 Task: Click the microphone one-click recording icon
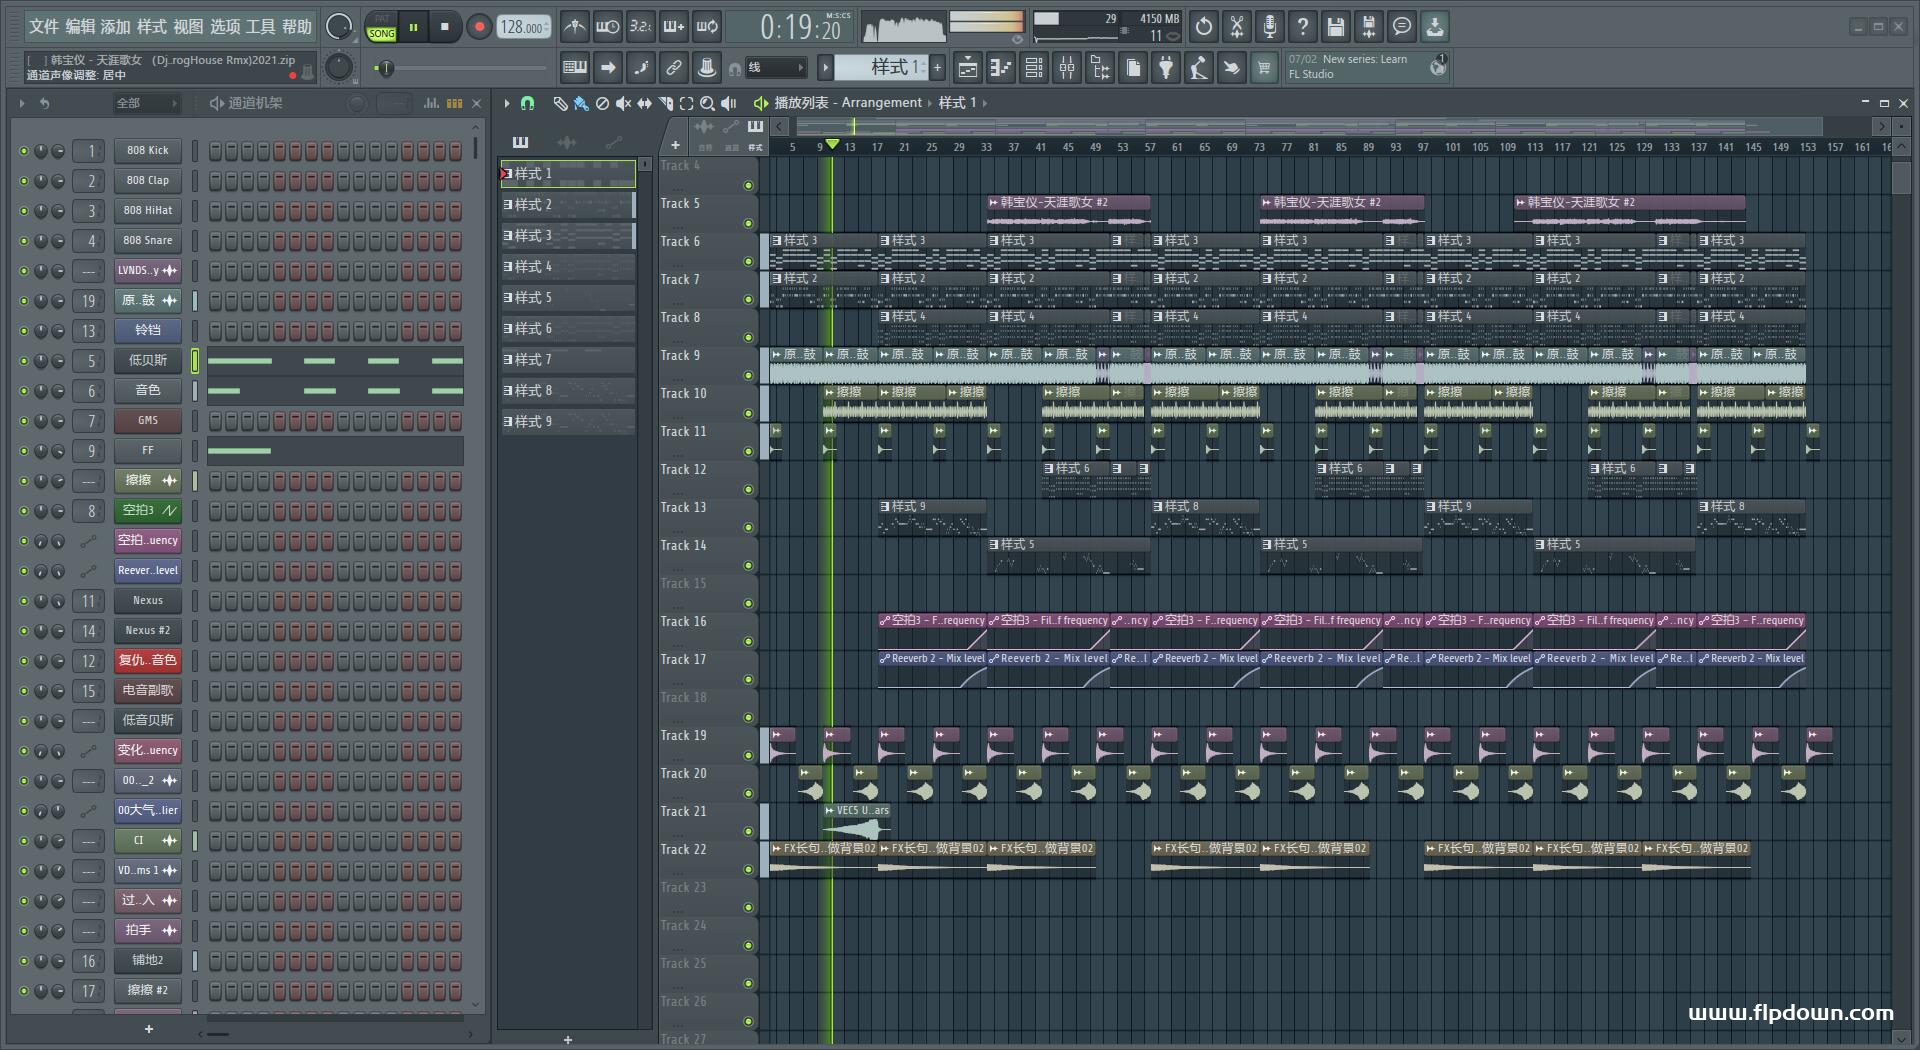click(x=1270, y=27)
